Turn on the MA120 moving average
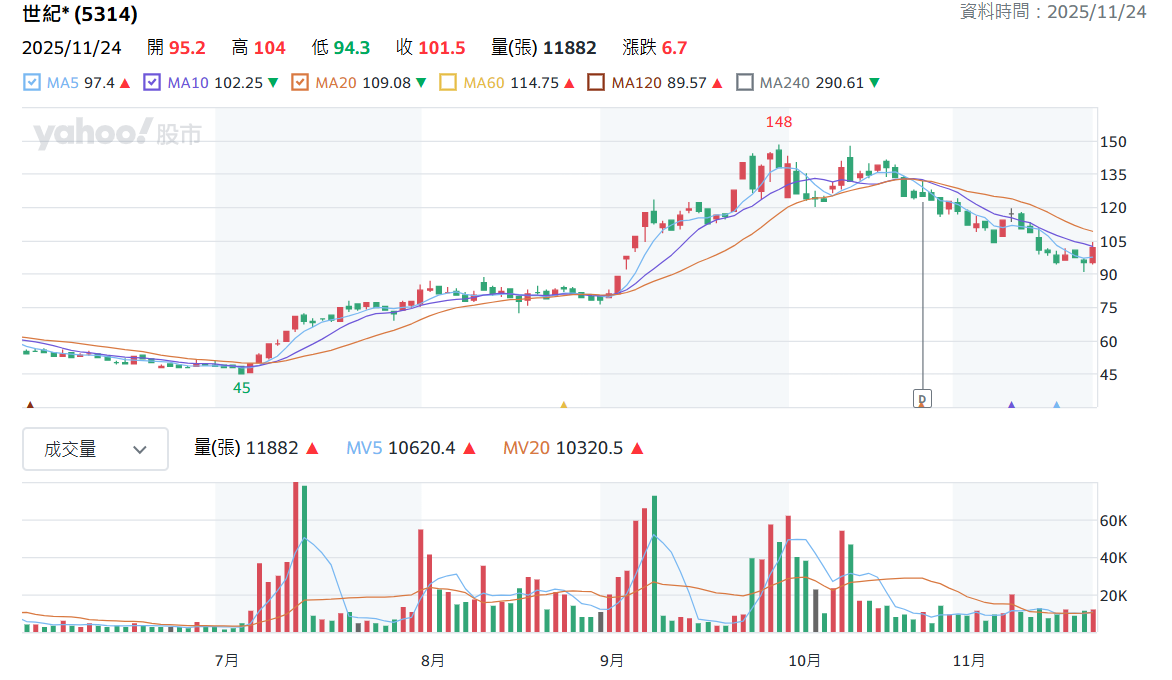This screenshot has height=680, width=1172. [x=596, y=82]
